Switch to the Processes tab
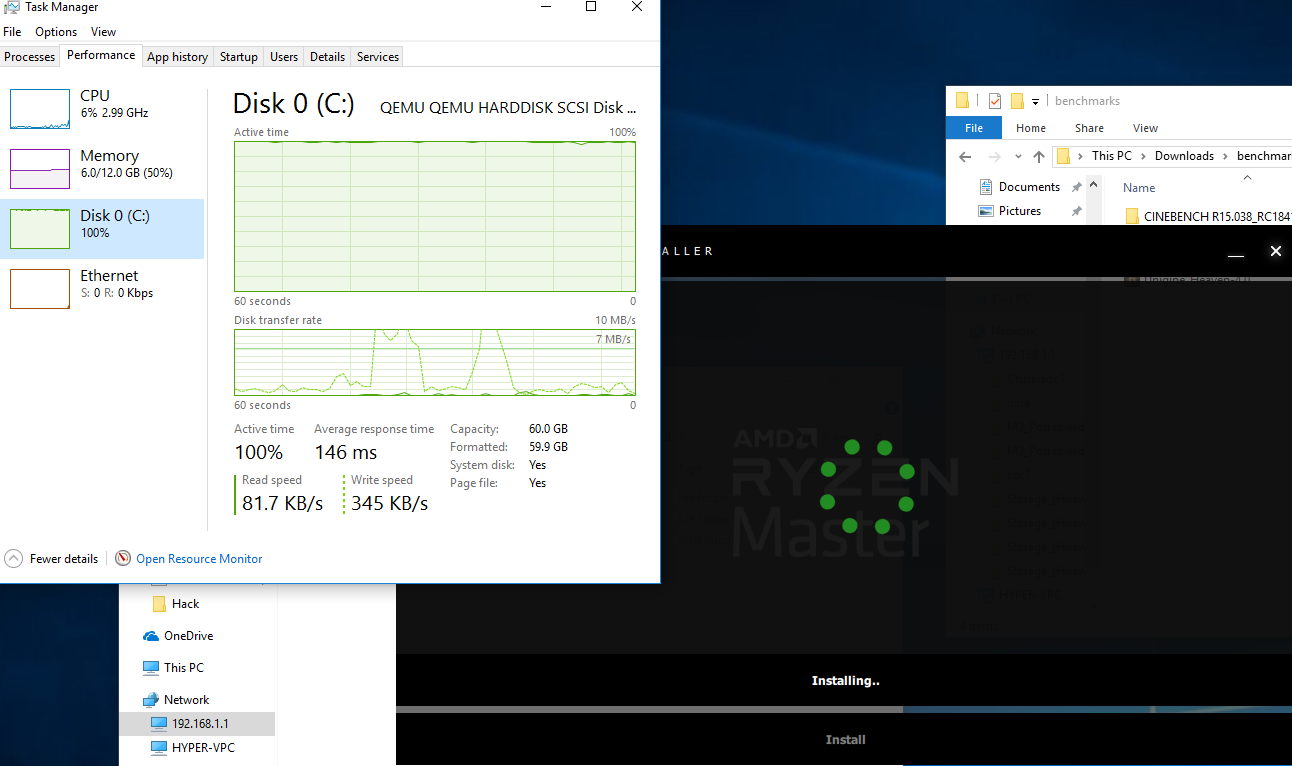The image size is (1292, 766). [x=30, y=57]
